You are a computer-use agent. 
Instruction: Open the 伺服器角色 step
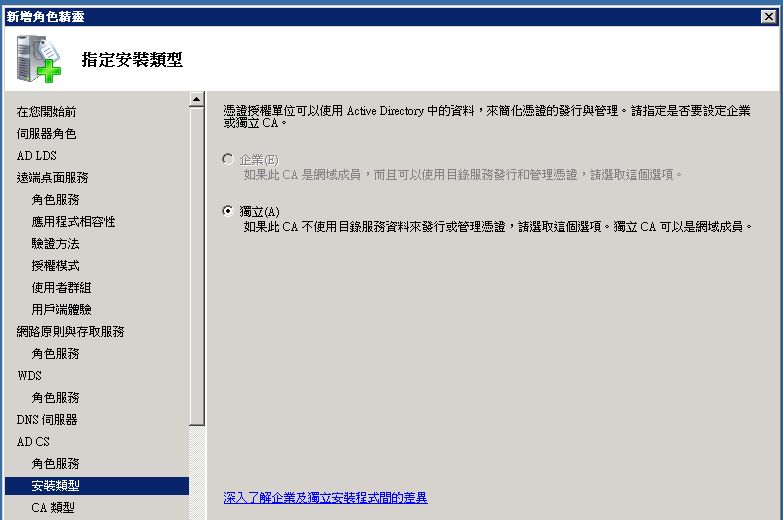click(46, 133)
